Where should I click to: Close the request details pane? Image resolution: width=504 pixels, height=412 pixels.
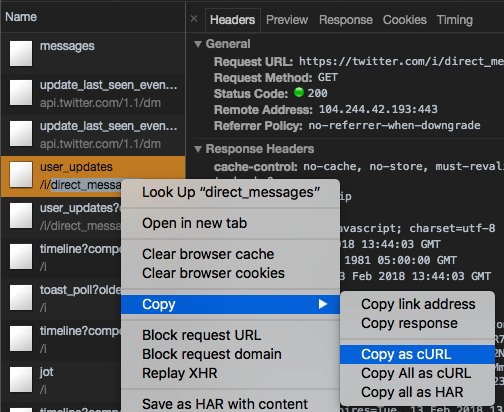pos(194,19)
